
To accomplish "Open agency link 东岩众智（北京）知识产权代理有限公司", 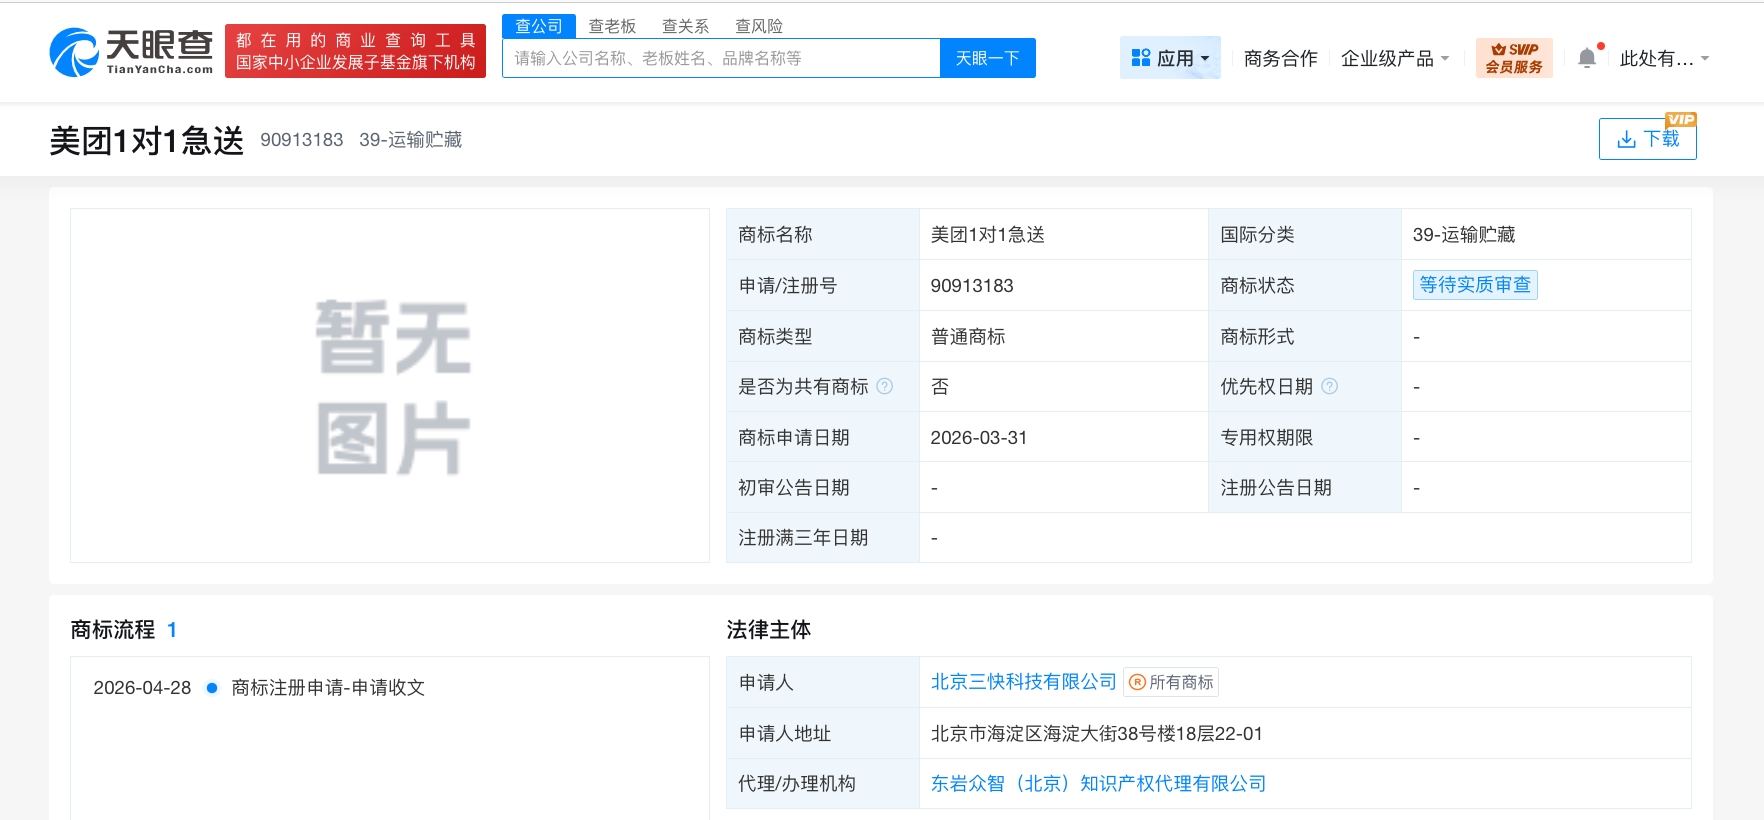I will point(1098,784).
